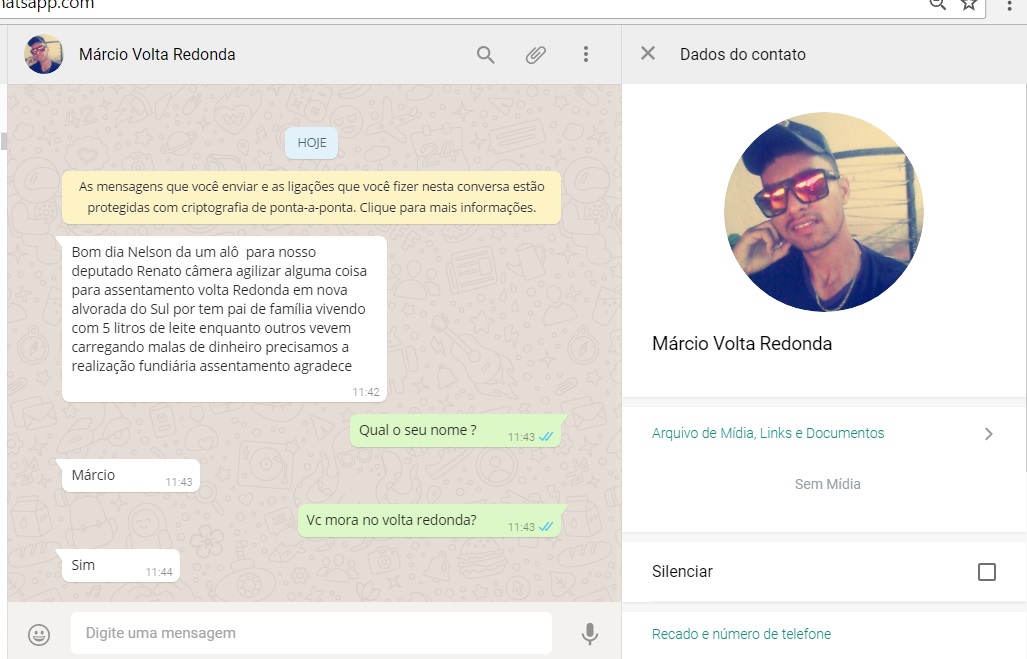Viewport: 1027px width, 659px height.
Task: Open the Recado e número de telefone section
Action: (x=741, y=634)
